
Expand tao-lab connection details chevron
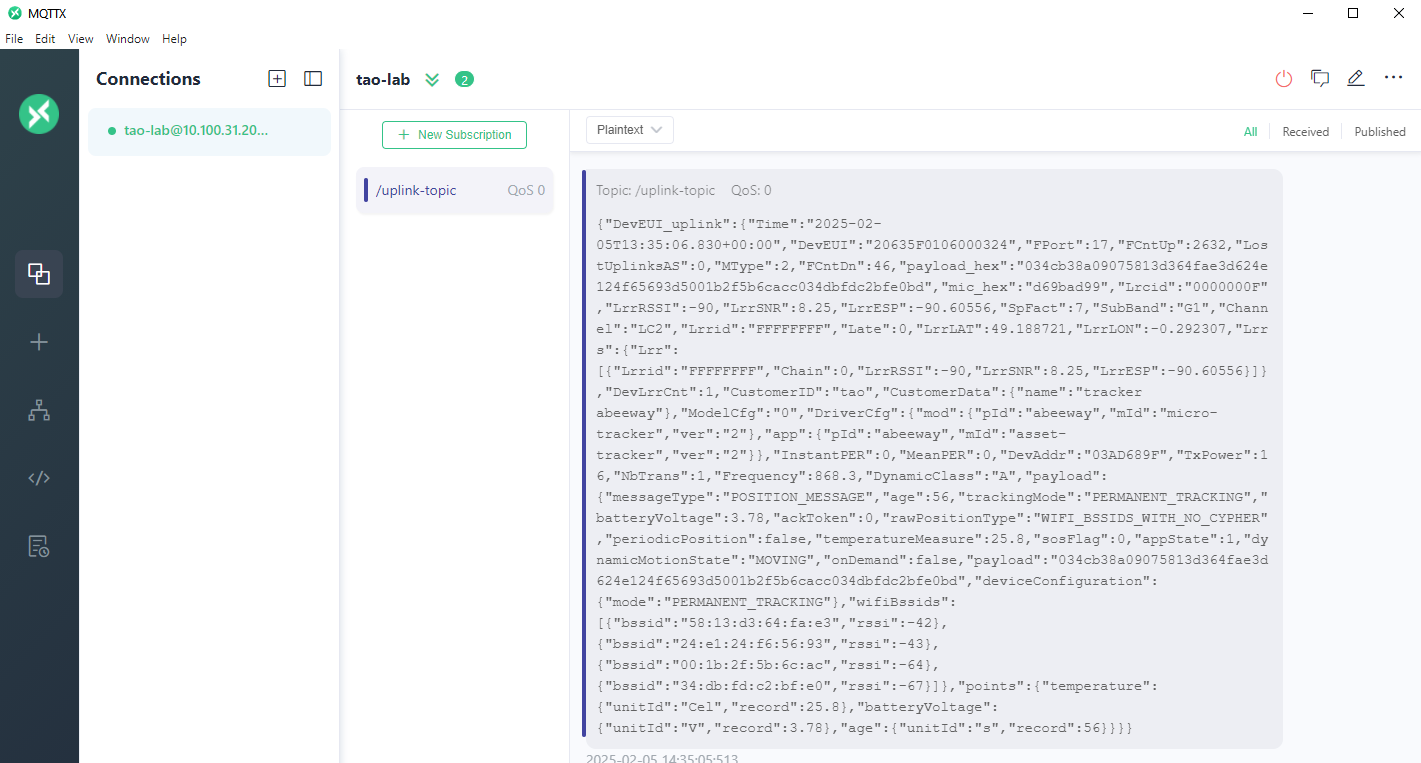tap(432, 80)
